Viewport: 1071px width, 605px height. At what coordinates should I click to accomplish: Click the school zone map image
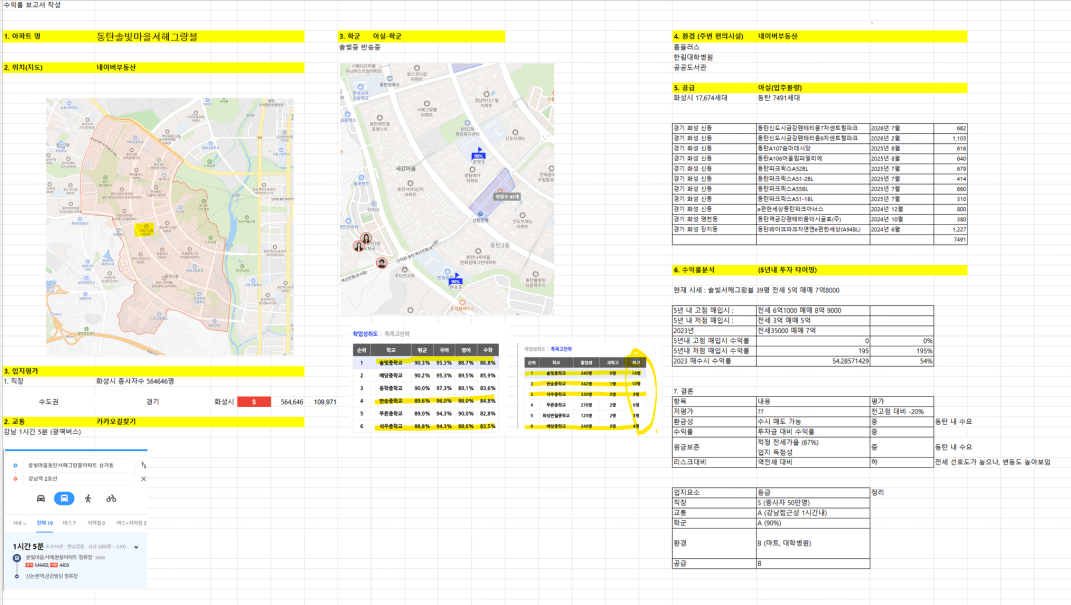(x=447, y=189)
